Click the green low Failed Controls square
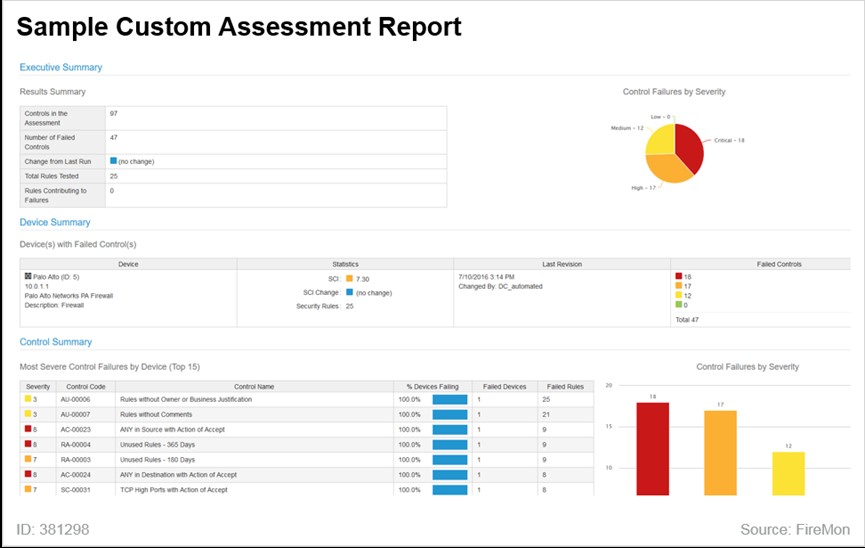This screenshot has width=865, height=548. pyautogui.click(x=678, y=305)
